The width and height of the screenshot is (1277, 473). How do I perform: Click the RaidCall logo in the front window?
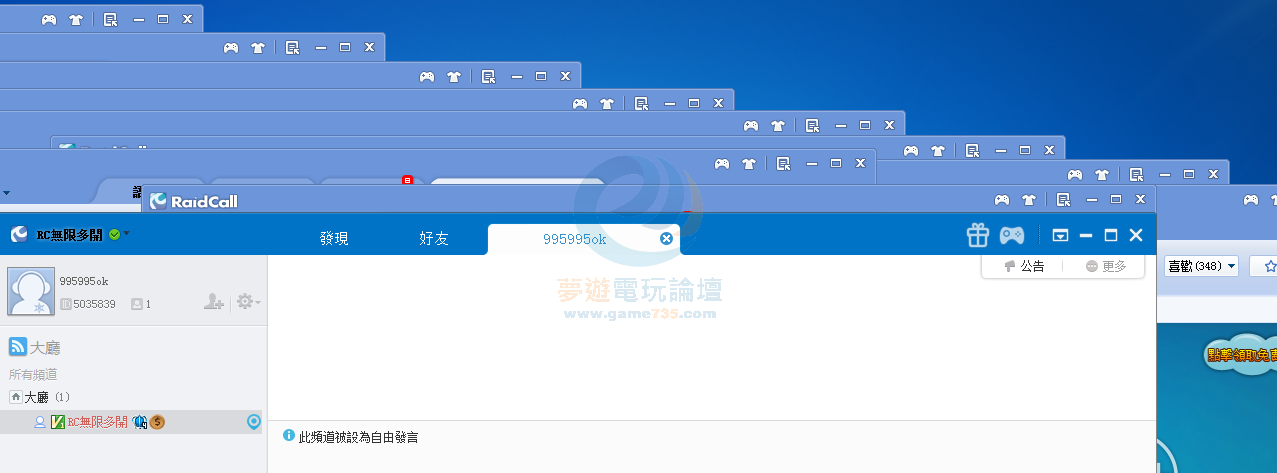pos(19,235)
